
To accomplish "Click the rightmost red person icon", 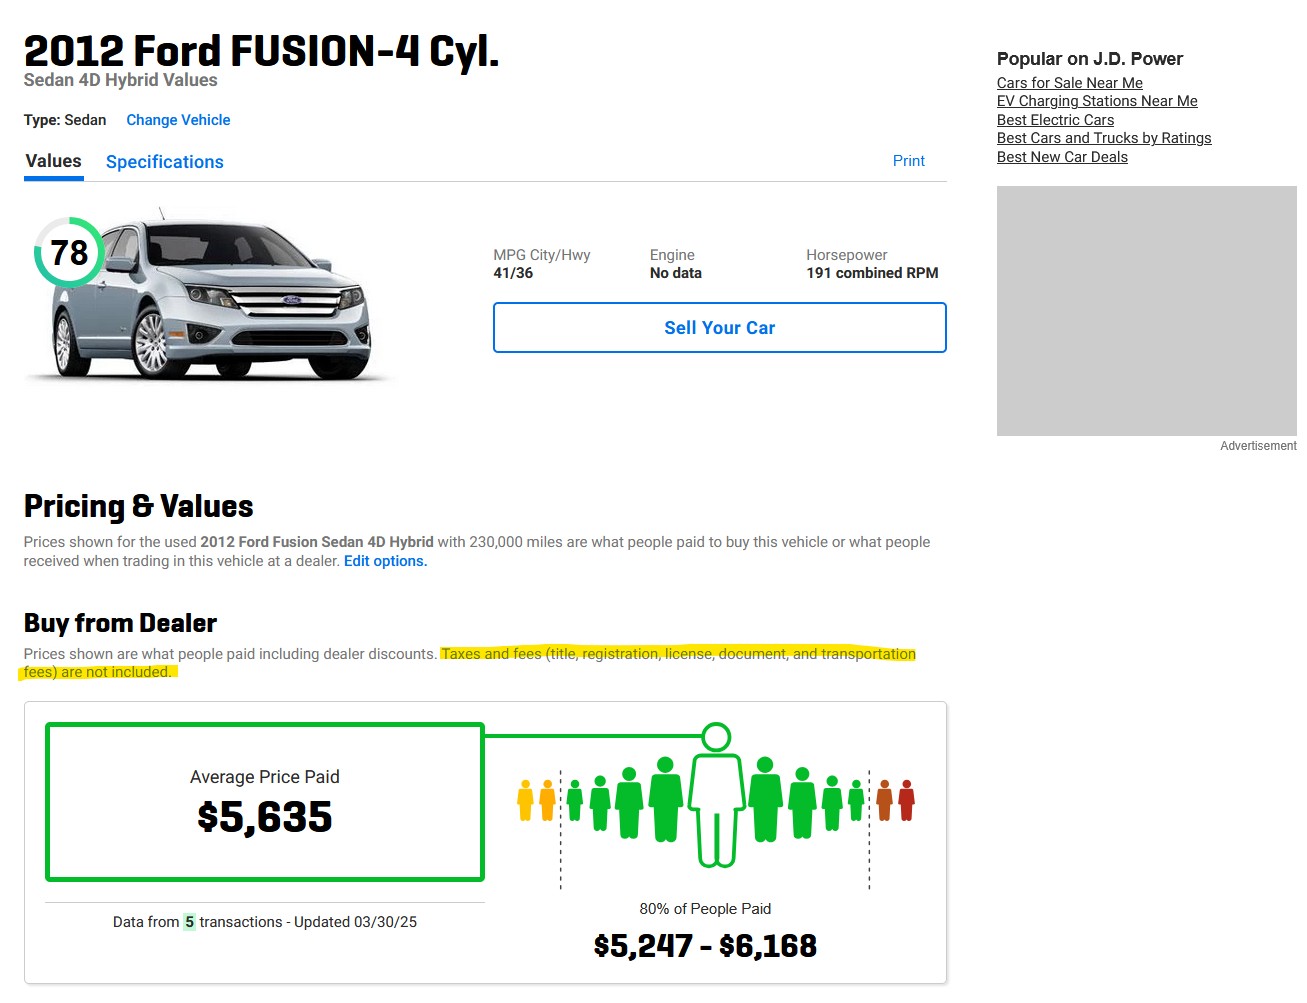I will tap(906, 800).
